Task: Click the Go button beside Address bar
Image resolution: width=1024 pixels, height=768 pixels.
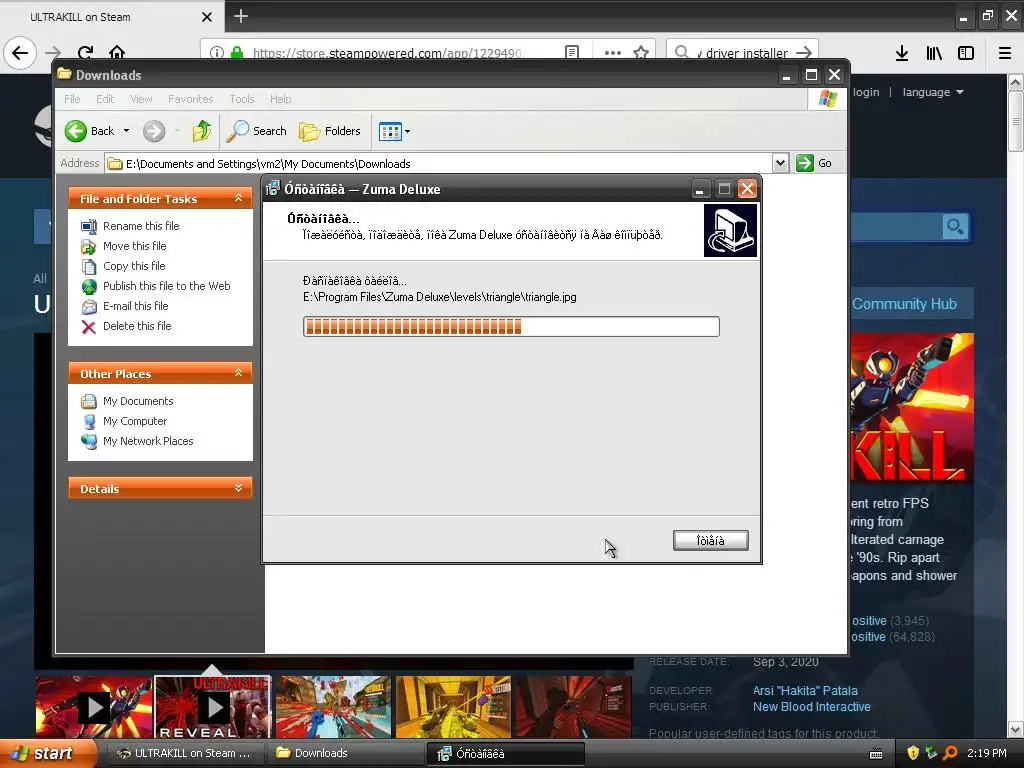Action: [814, 163]
